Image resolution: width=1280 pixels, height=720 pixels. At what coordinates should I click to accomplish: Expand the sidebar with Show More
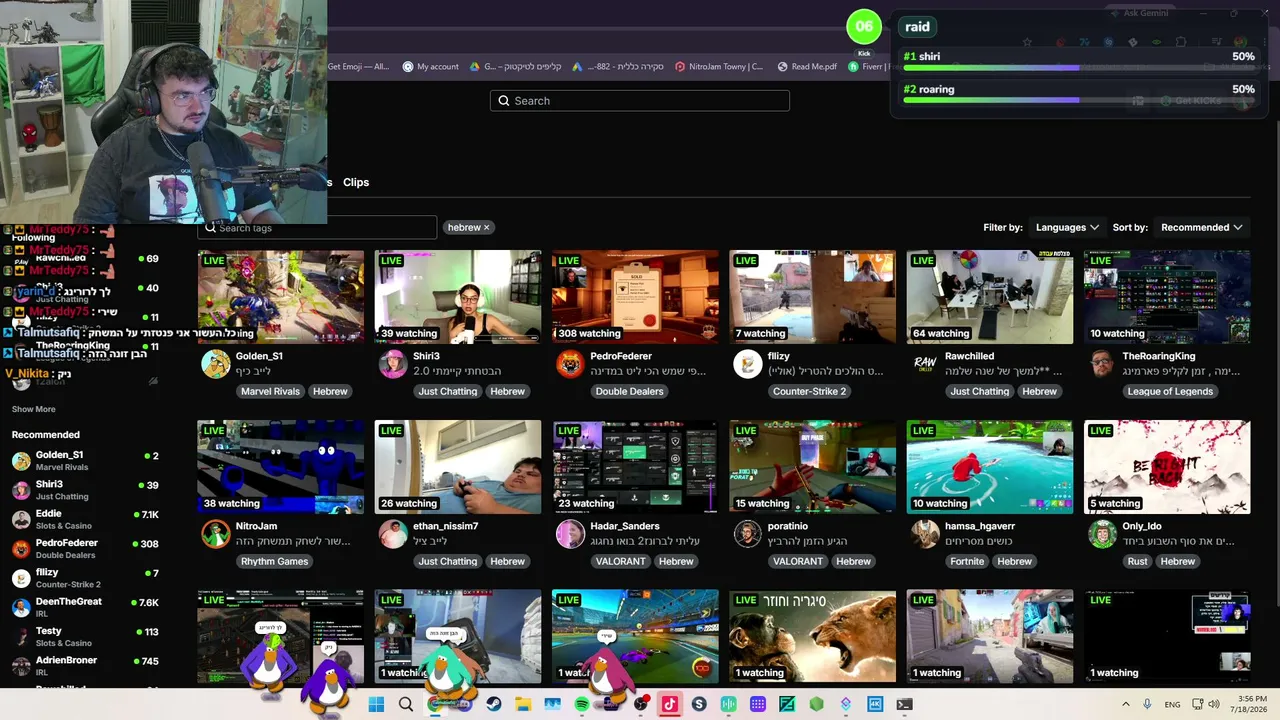(33, 409)
